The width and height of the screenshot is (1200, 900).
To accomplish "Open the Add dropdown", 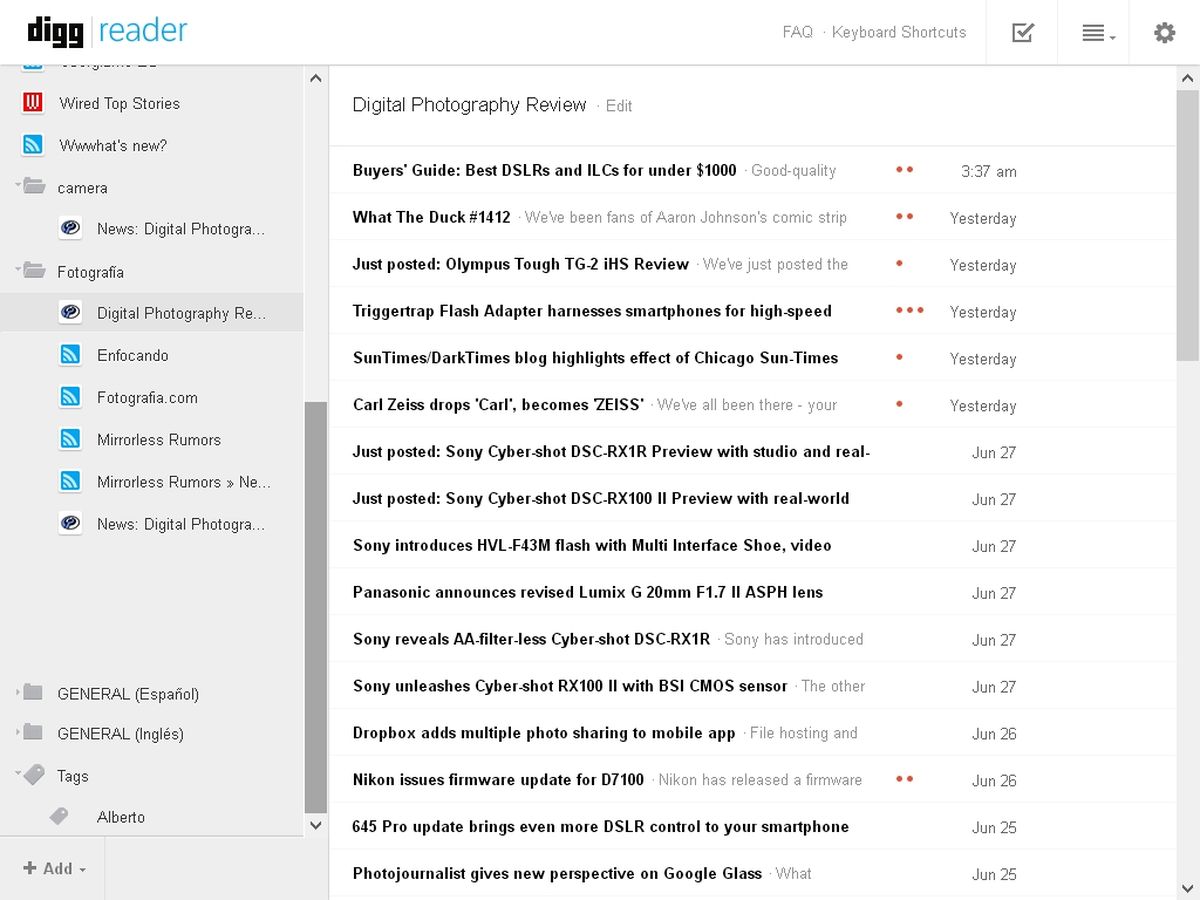I will coord(51,868).
